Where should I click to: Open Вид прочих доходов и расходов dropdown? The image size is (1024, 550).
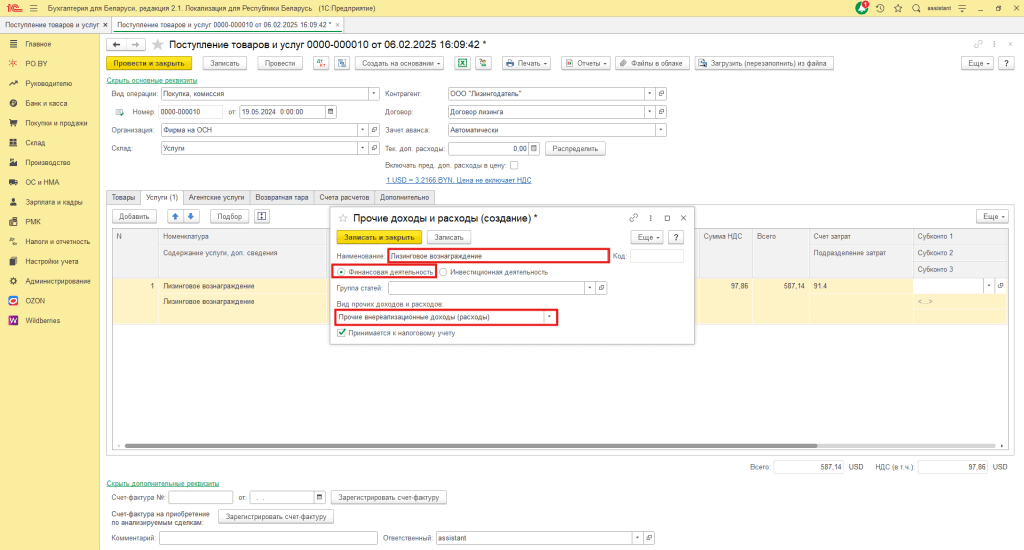(x=549, y=317)
